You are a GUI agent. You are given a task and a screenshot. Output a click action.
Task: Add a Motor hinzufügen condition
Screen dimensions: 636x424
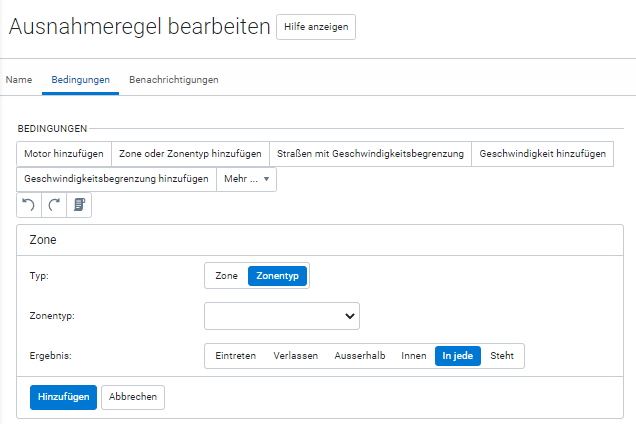click(64, 153)
